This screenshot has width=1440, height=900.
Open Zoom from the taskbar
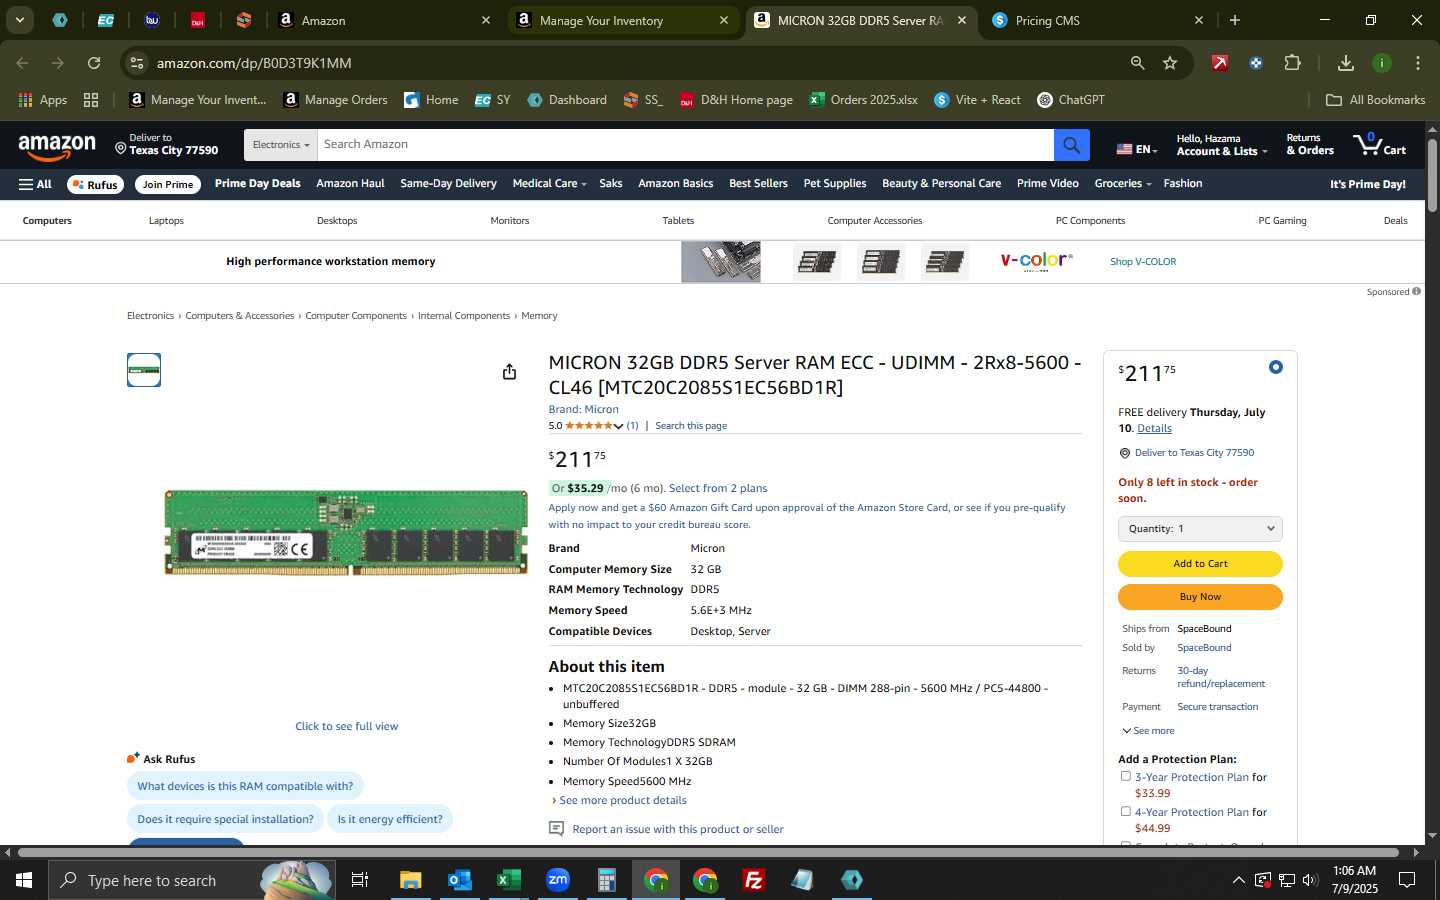(557, 880)
